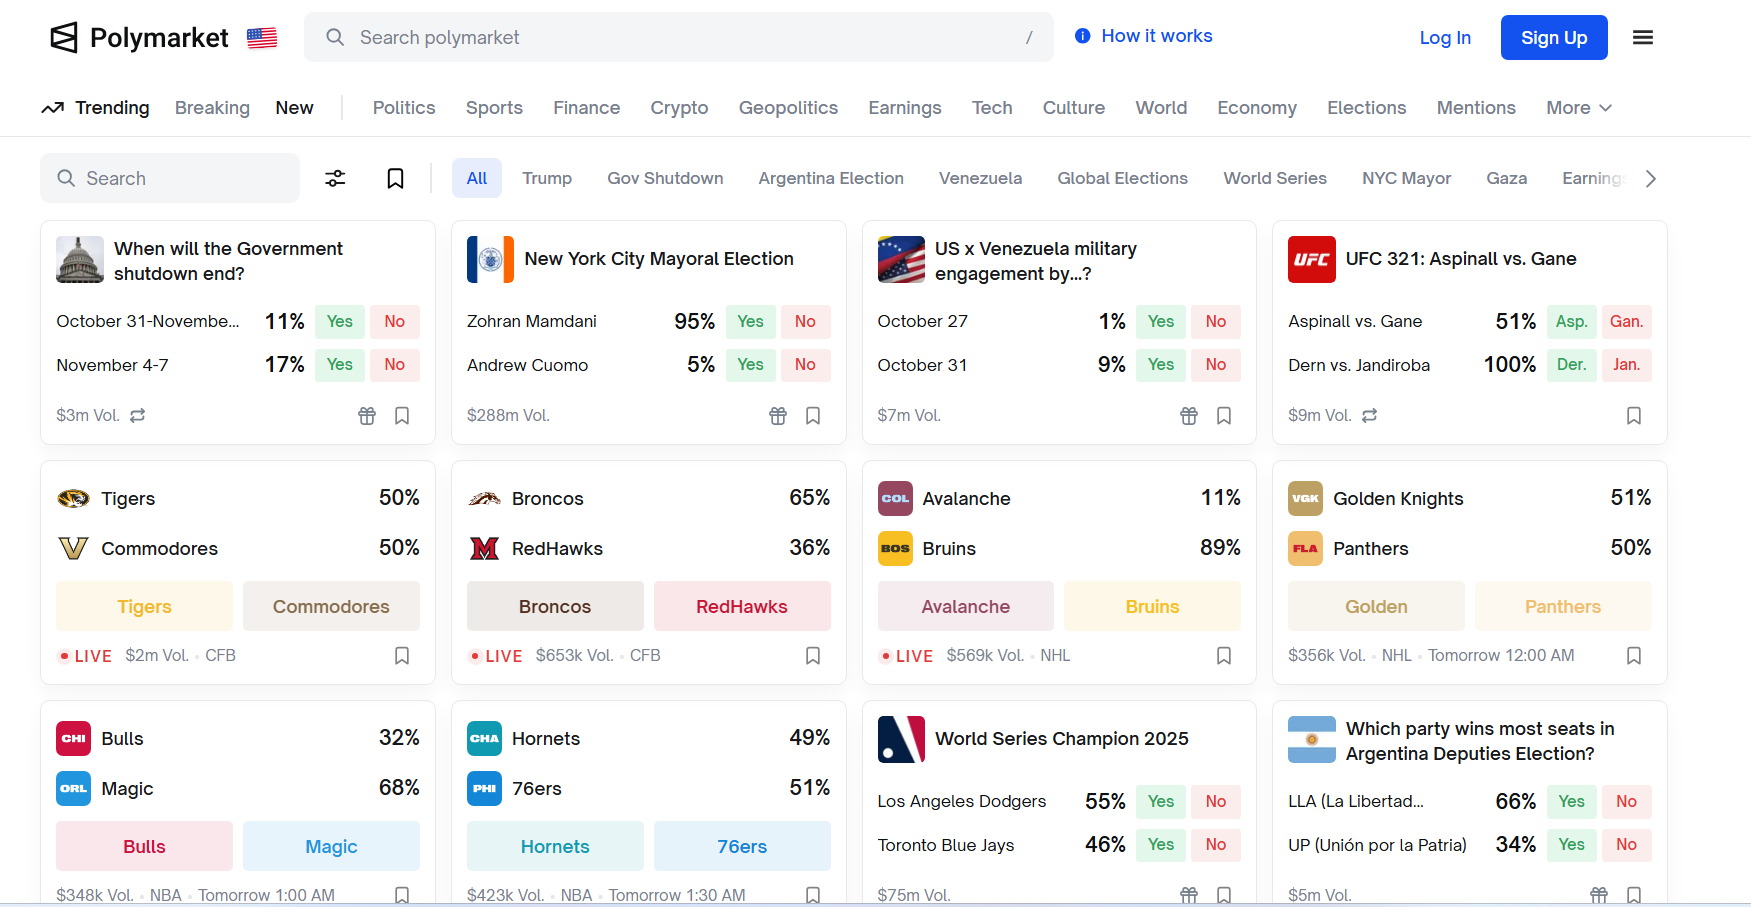Click the US flag language icon
The height and width of the screenshot is (907, 1751).
point(262,38)
